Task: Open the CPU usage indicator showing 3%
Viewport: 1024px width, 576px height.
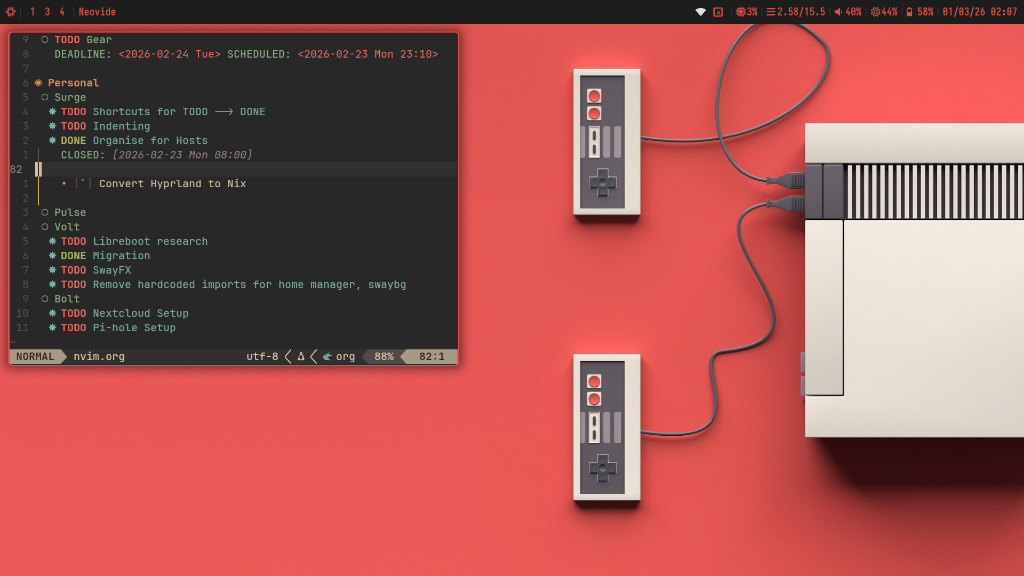Action: (x=747, y=12)
